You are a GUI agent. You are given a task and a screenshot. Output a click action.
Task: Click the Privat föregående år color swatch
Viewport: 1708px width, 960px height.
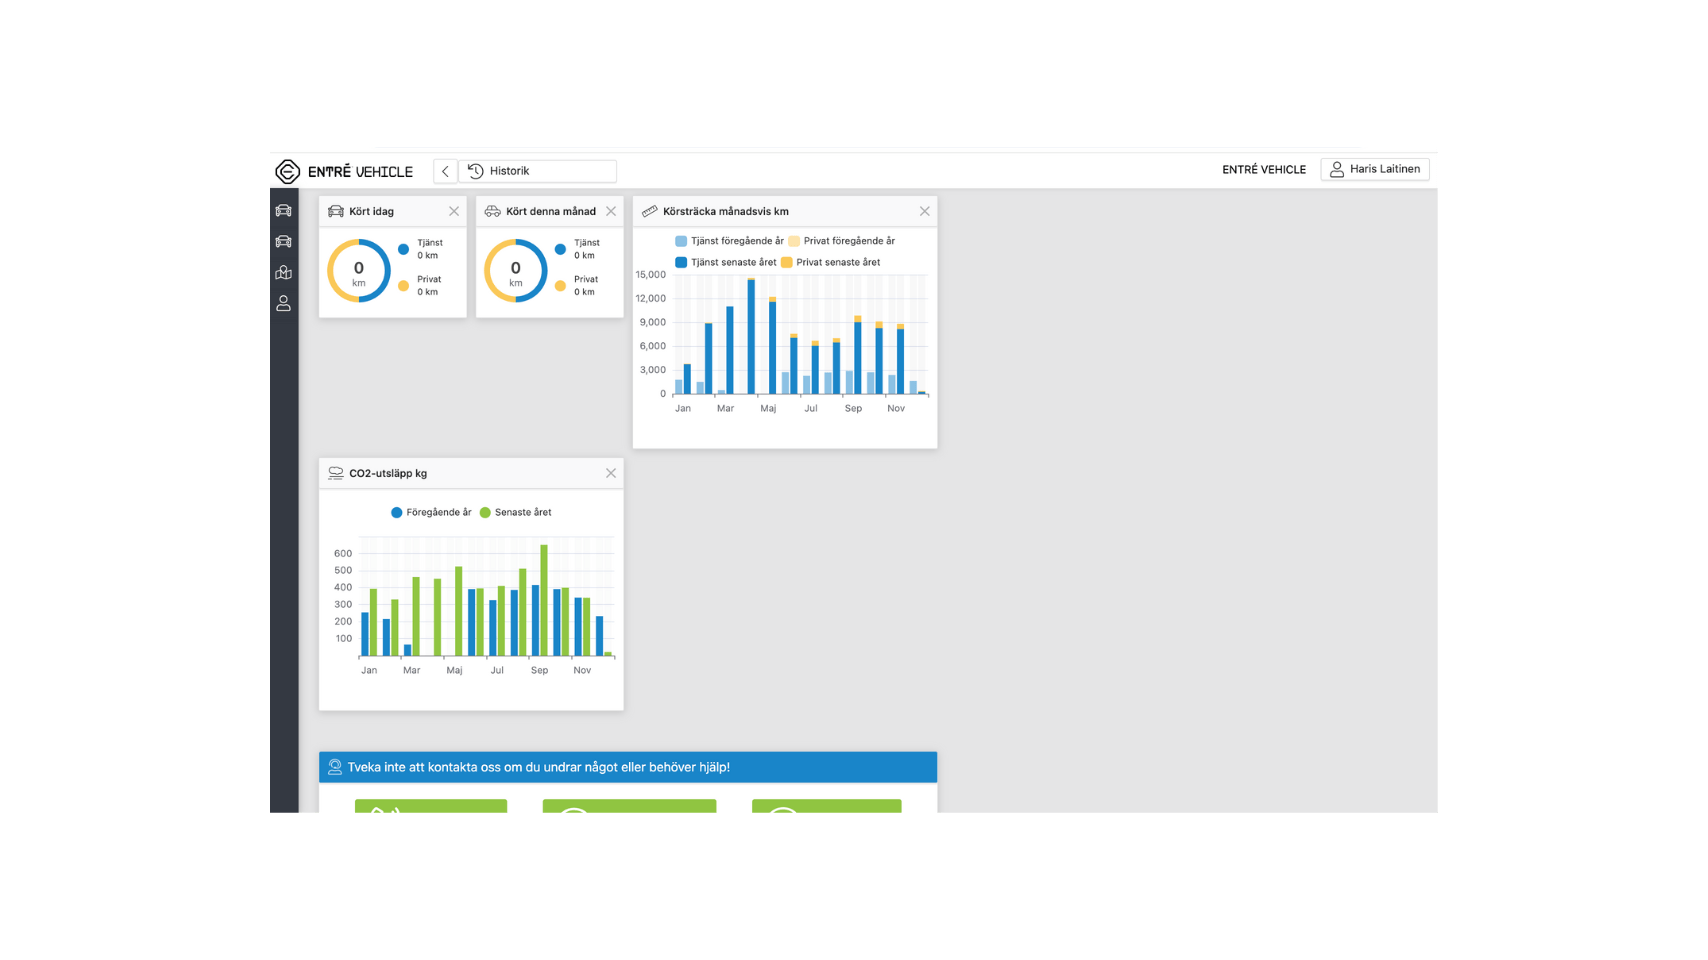[x=794, y=241]
